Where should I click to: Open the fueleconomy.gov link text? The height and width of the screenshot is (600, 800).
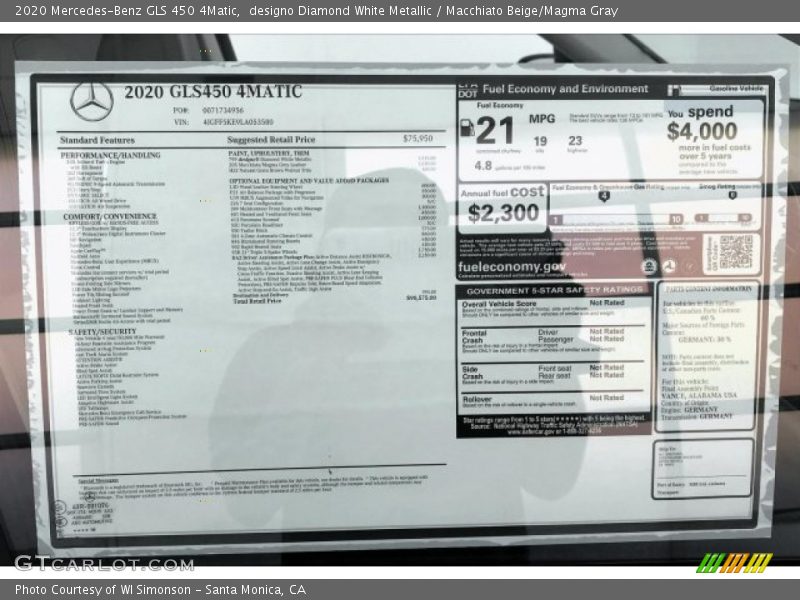pos(512,267)
